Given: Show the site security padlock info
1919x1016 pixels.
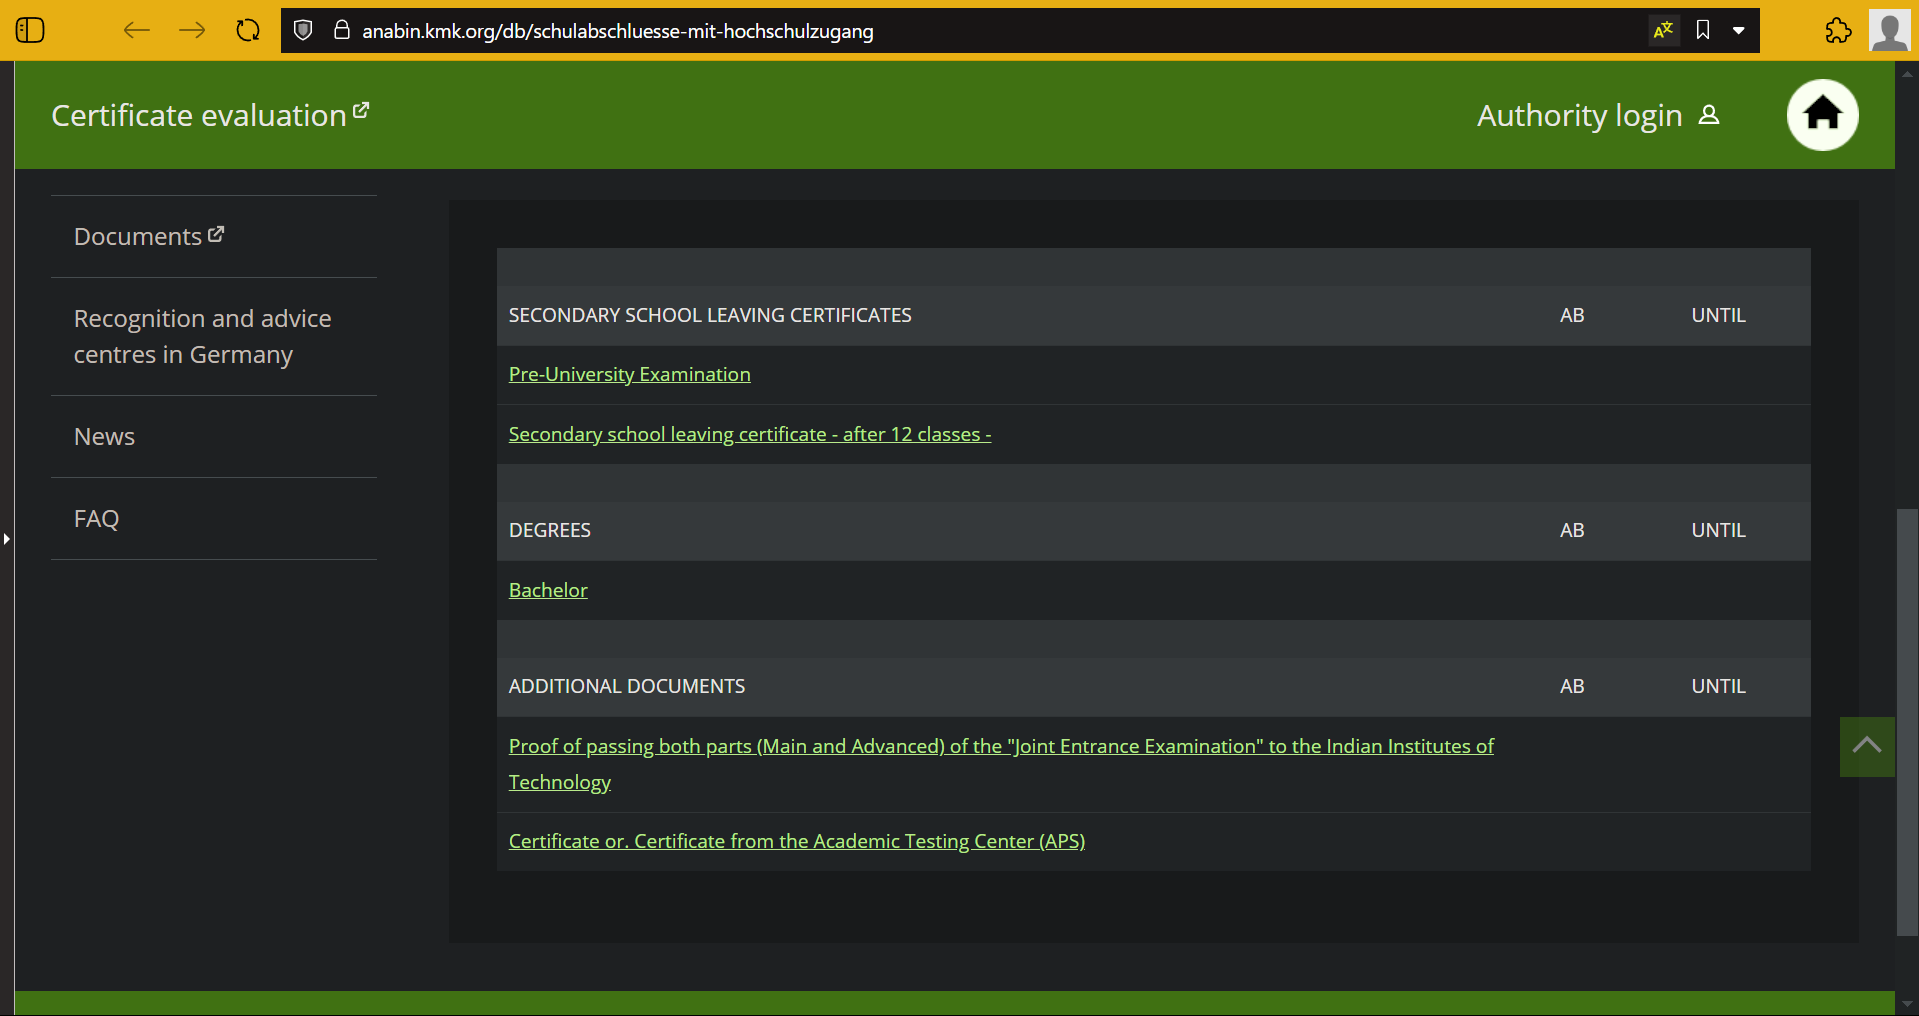Looking at the screenshot, I should click(x=341, y=30).
